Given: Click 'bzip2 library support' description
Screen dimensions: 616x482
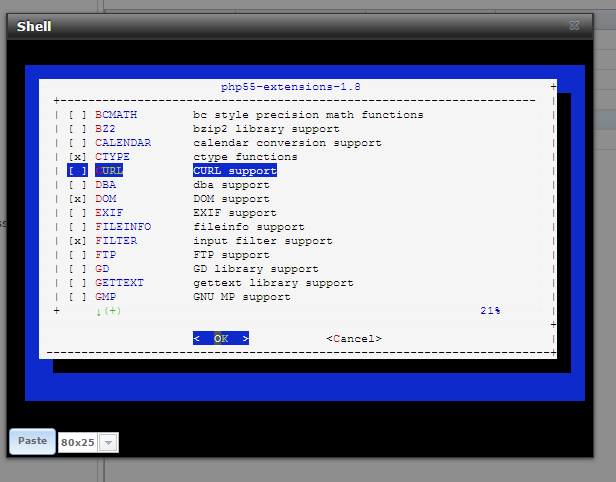Looking at the screenshot, I should (266, 129).
